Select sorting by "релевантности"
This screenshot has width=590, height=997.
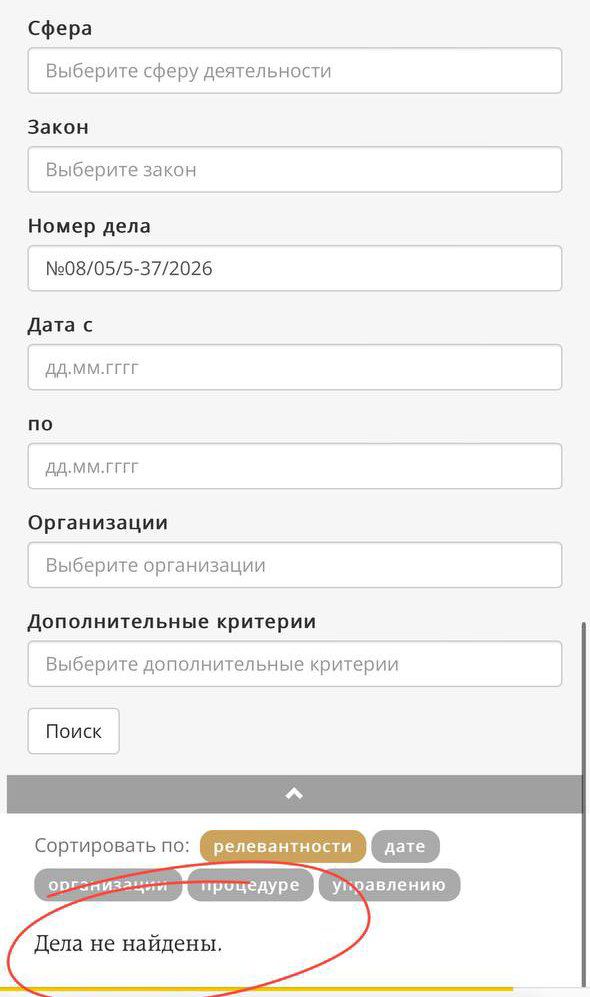pos(281,845)
